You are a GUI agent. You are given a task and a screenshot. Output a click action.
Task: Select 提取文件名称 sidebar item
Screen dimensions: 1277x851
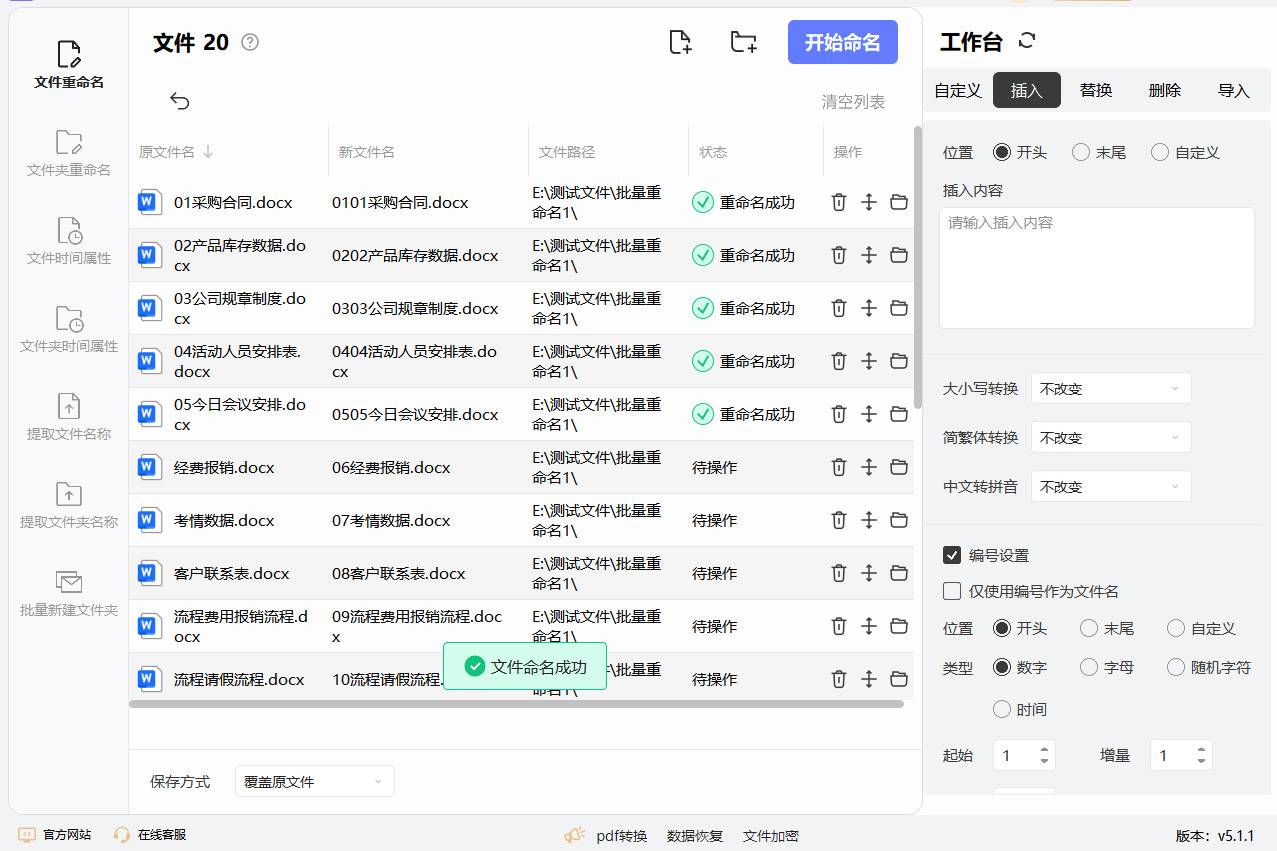[69, 417]
